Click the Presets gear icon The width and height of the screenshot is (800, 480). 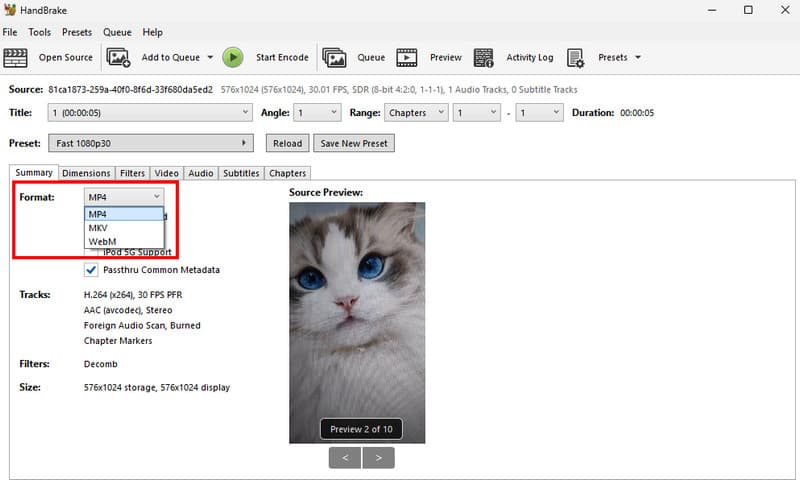point(575,58)
